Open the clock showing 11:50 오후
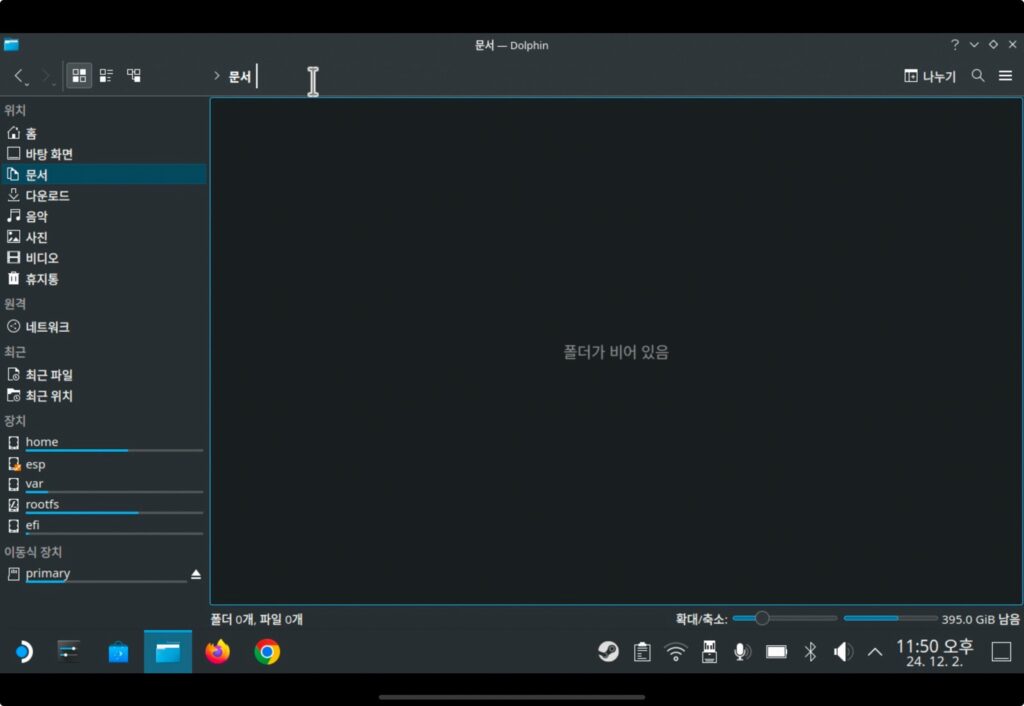The height and width of the screenshot is (706, 1024). (935, 652)
